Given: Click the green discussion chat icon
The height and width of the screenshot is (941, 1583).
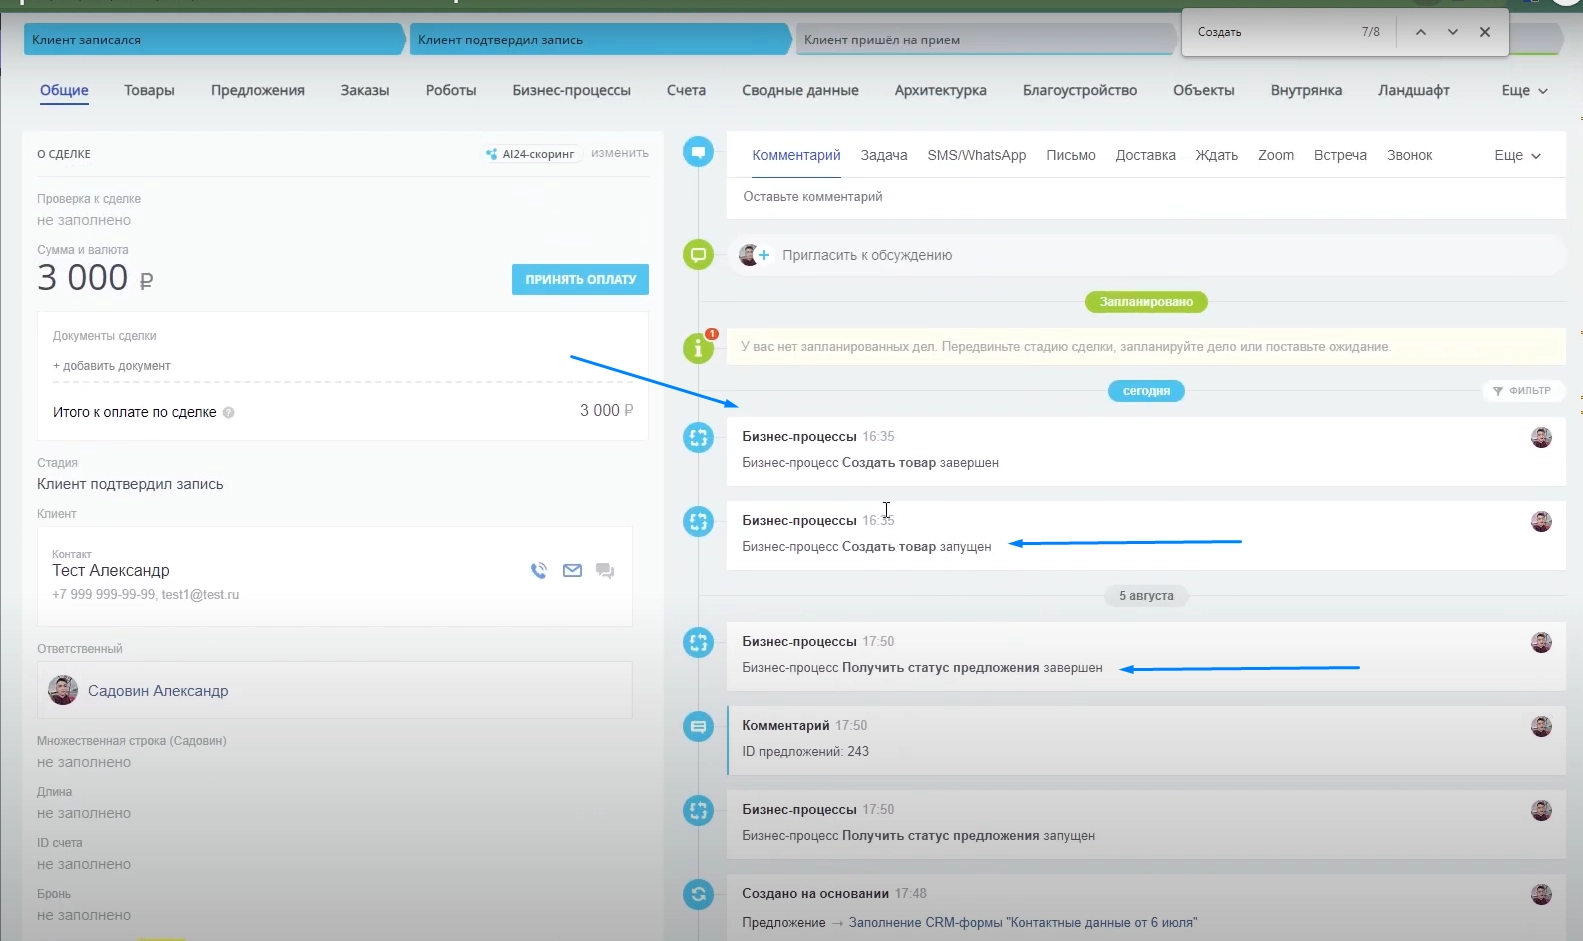Looking at the screenshot, I should (x=698, y=255).
